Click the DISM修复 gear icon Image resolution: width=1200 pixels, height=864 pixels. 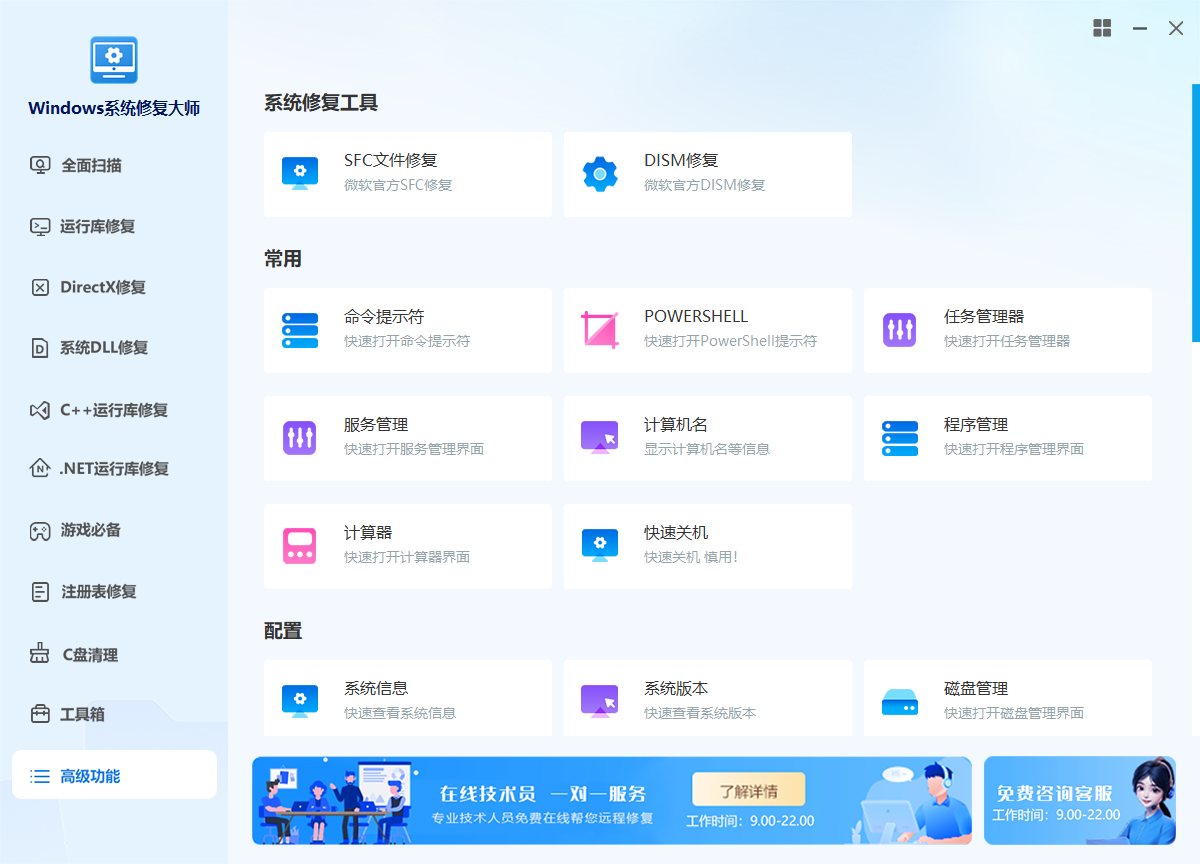coord(600,174)
